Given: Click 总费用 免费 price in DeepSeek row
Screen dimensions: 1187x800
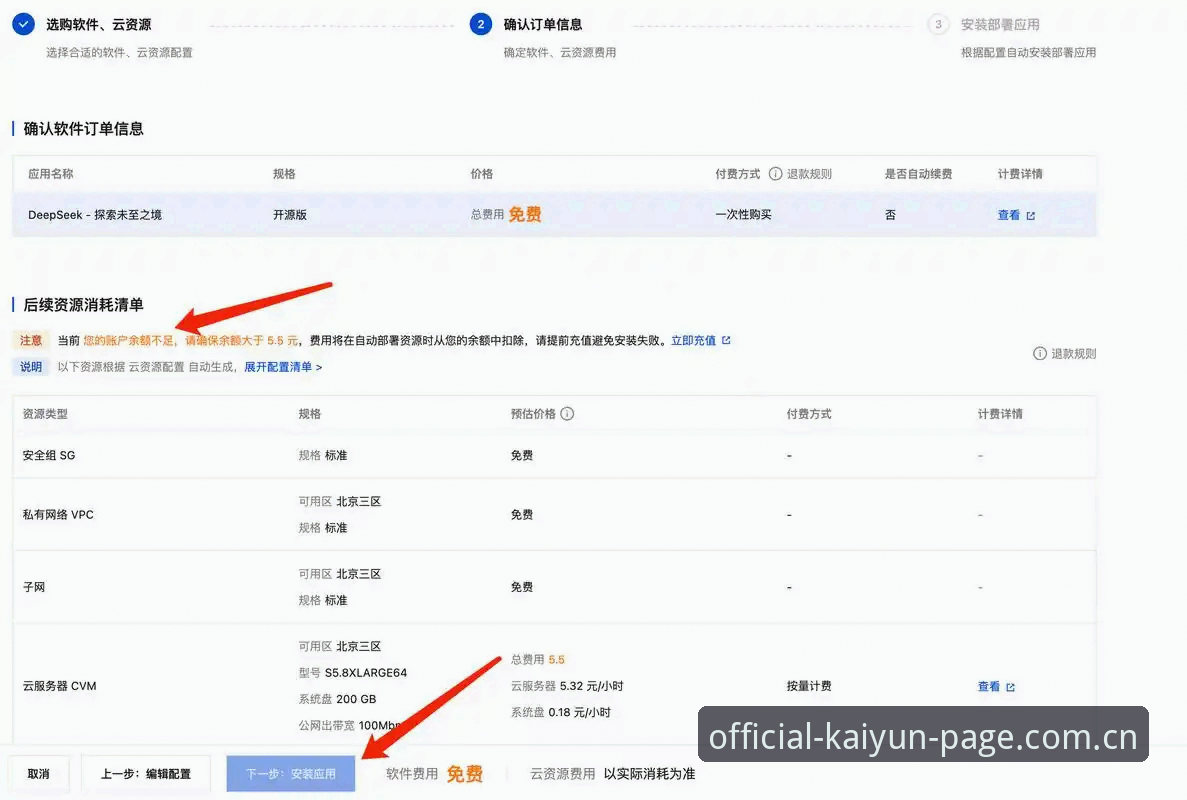Looking at the screenshot, I should point(506,215).
